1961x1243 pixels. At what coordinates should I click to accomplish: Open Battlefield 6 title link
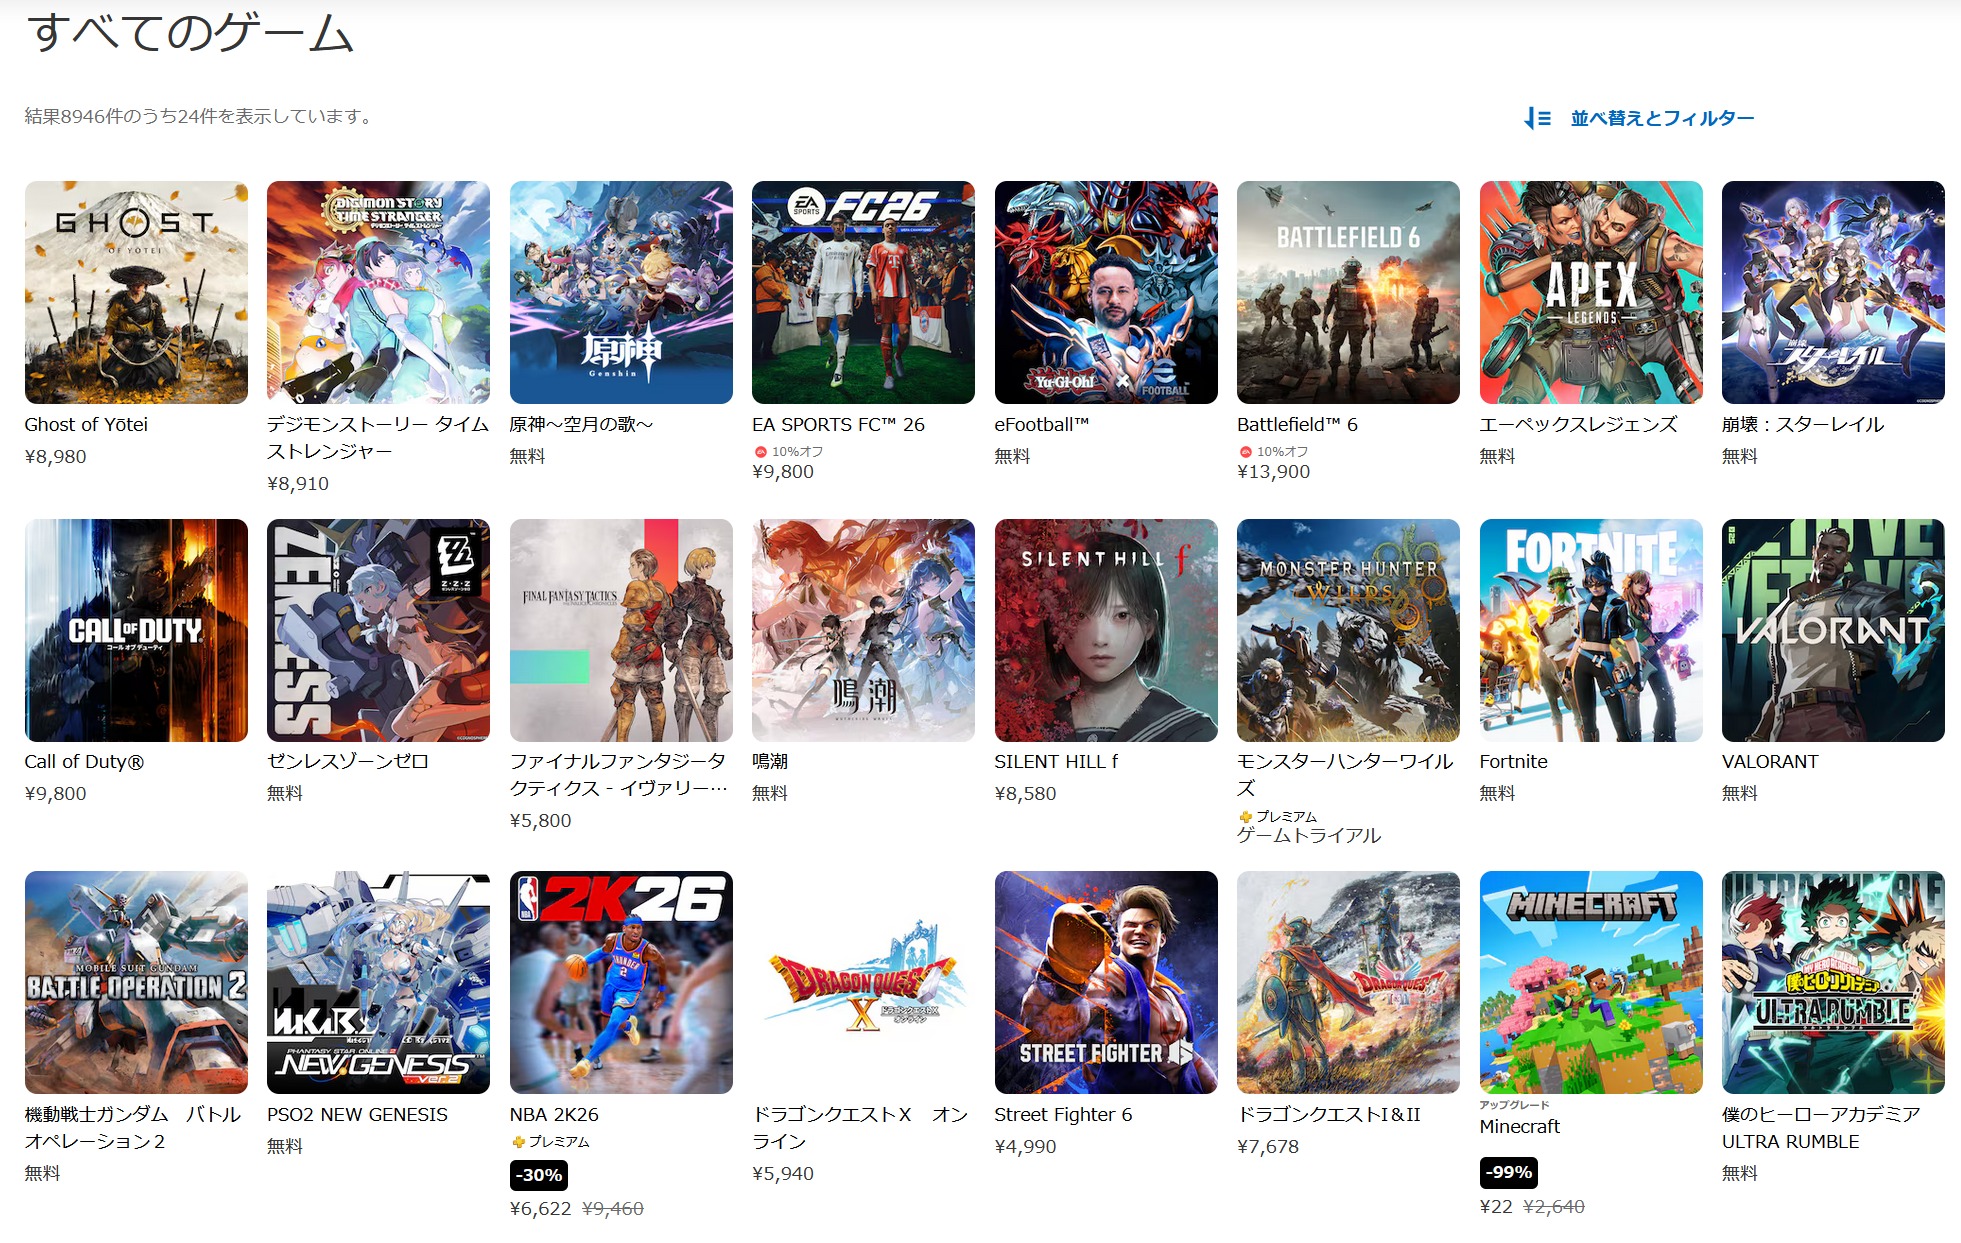[x=1296, y=424]
